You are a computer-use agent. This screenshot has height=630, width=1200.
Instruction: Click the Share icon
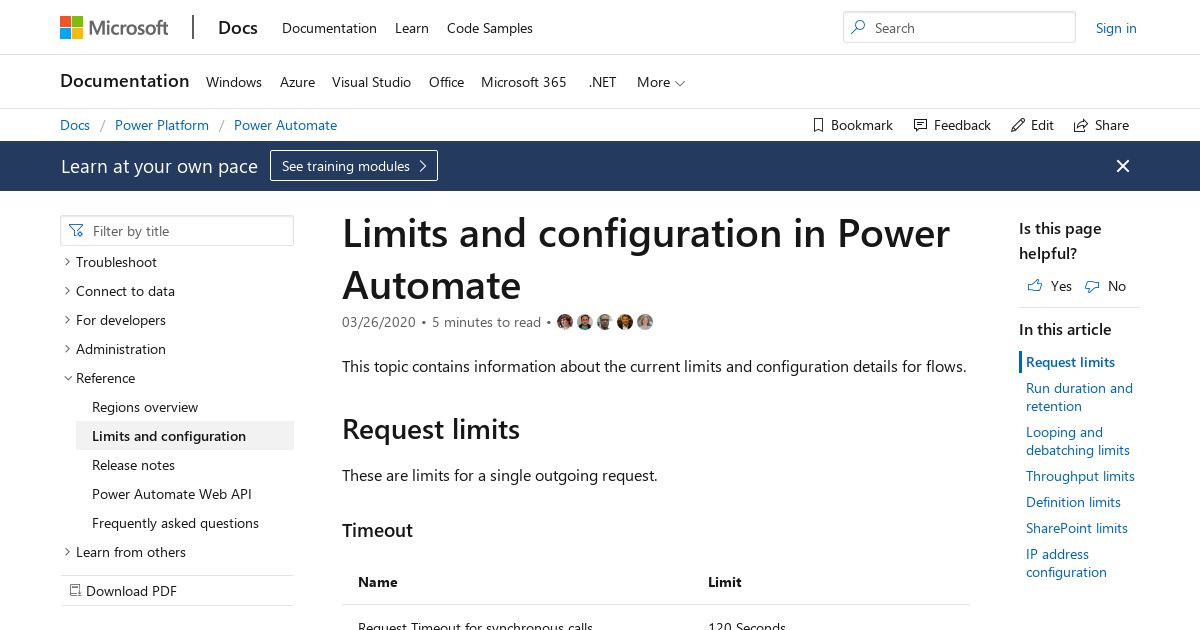click(x=1081, y=125)
